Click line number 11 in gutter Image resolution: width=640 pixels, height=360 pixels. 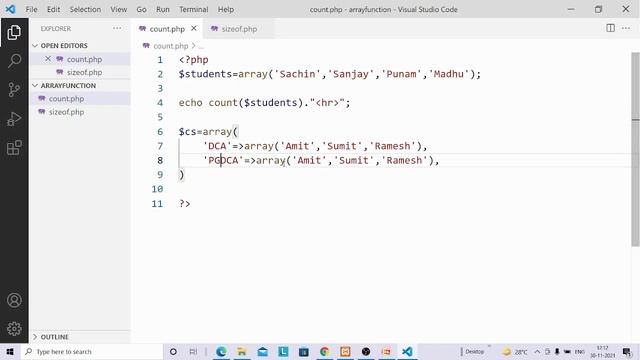point(157,203)
